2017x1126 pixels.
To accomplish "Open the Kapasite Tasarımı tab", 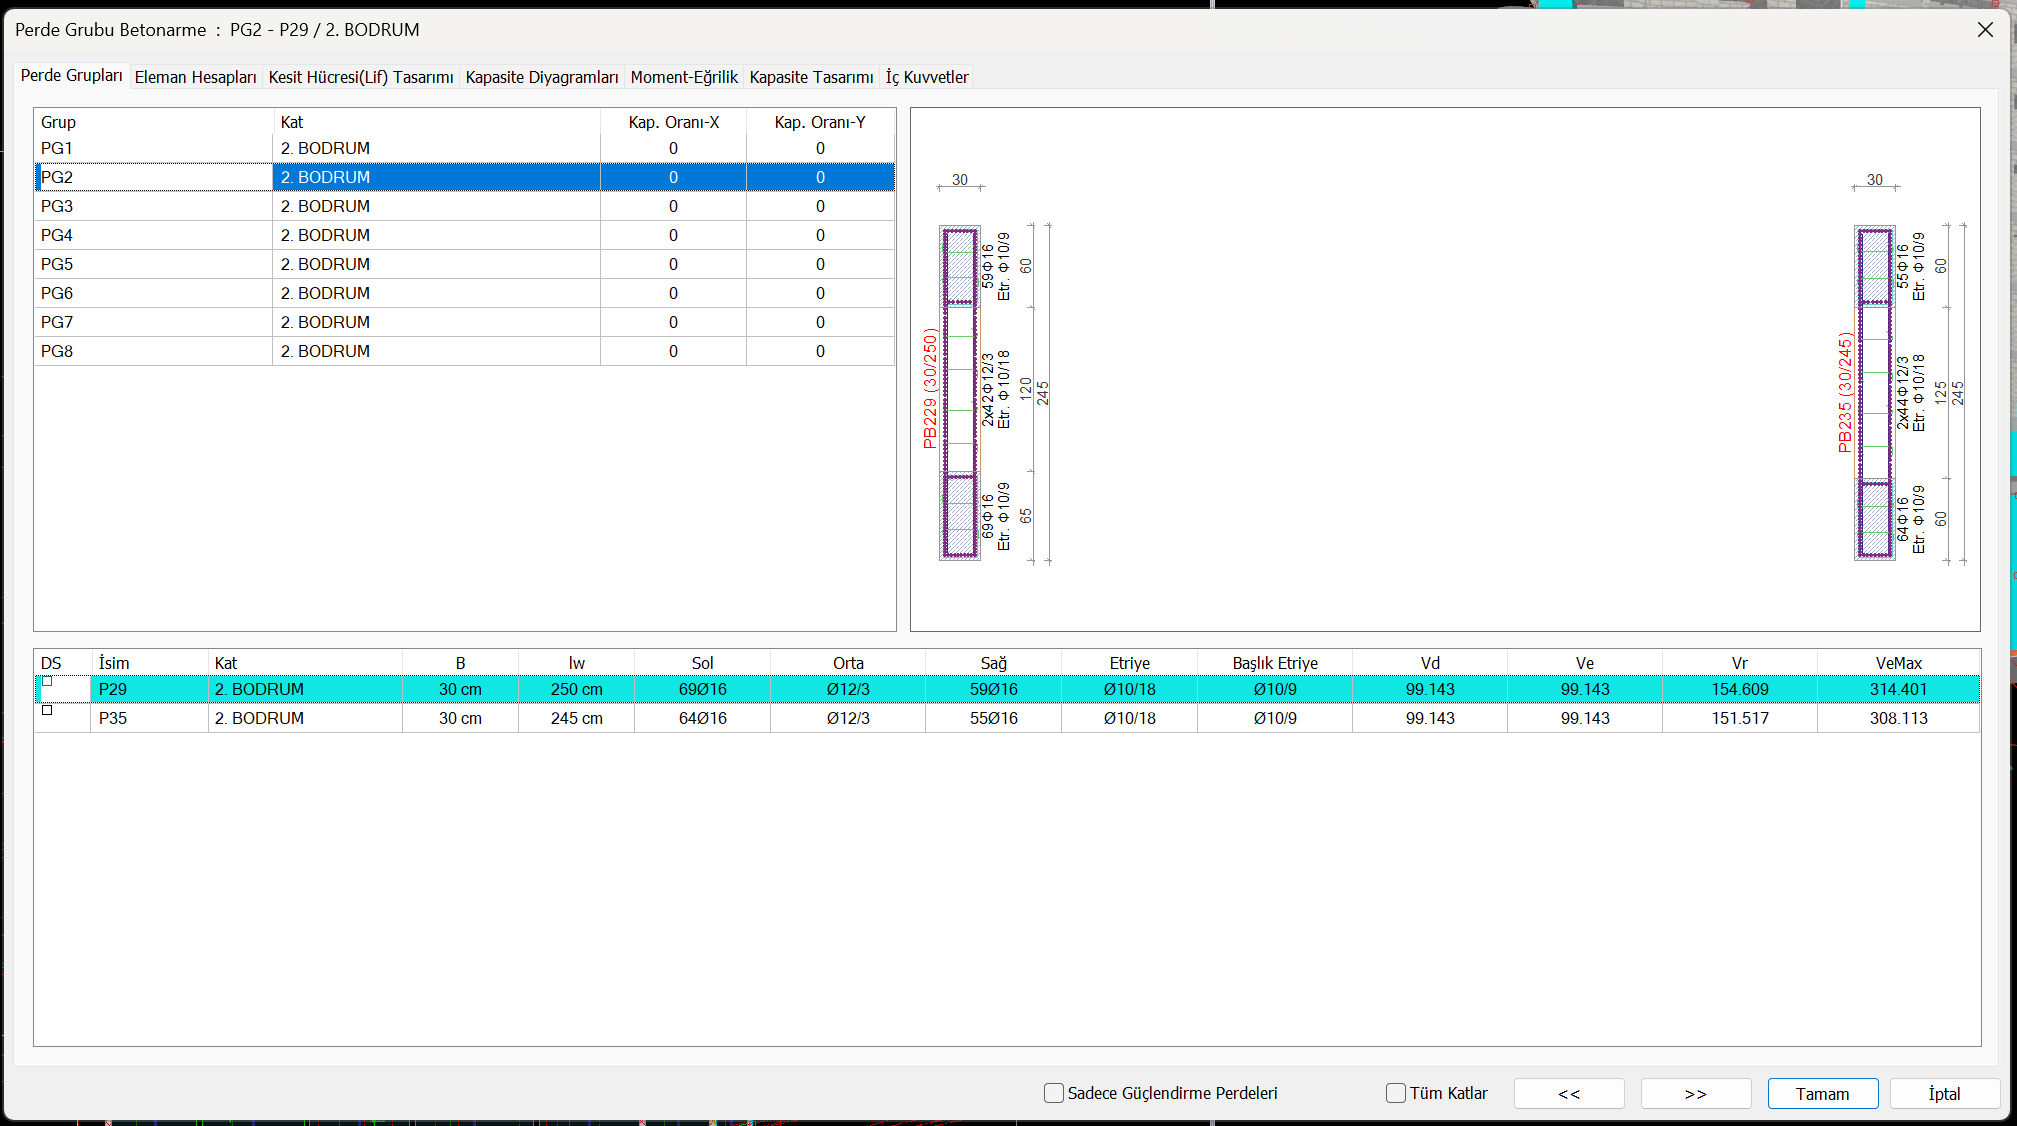I will 811,77.
